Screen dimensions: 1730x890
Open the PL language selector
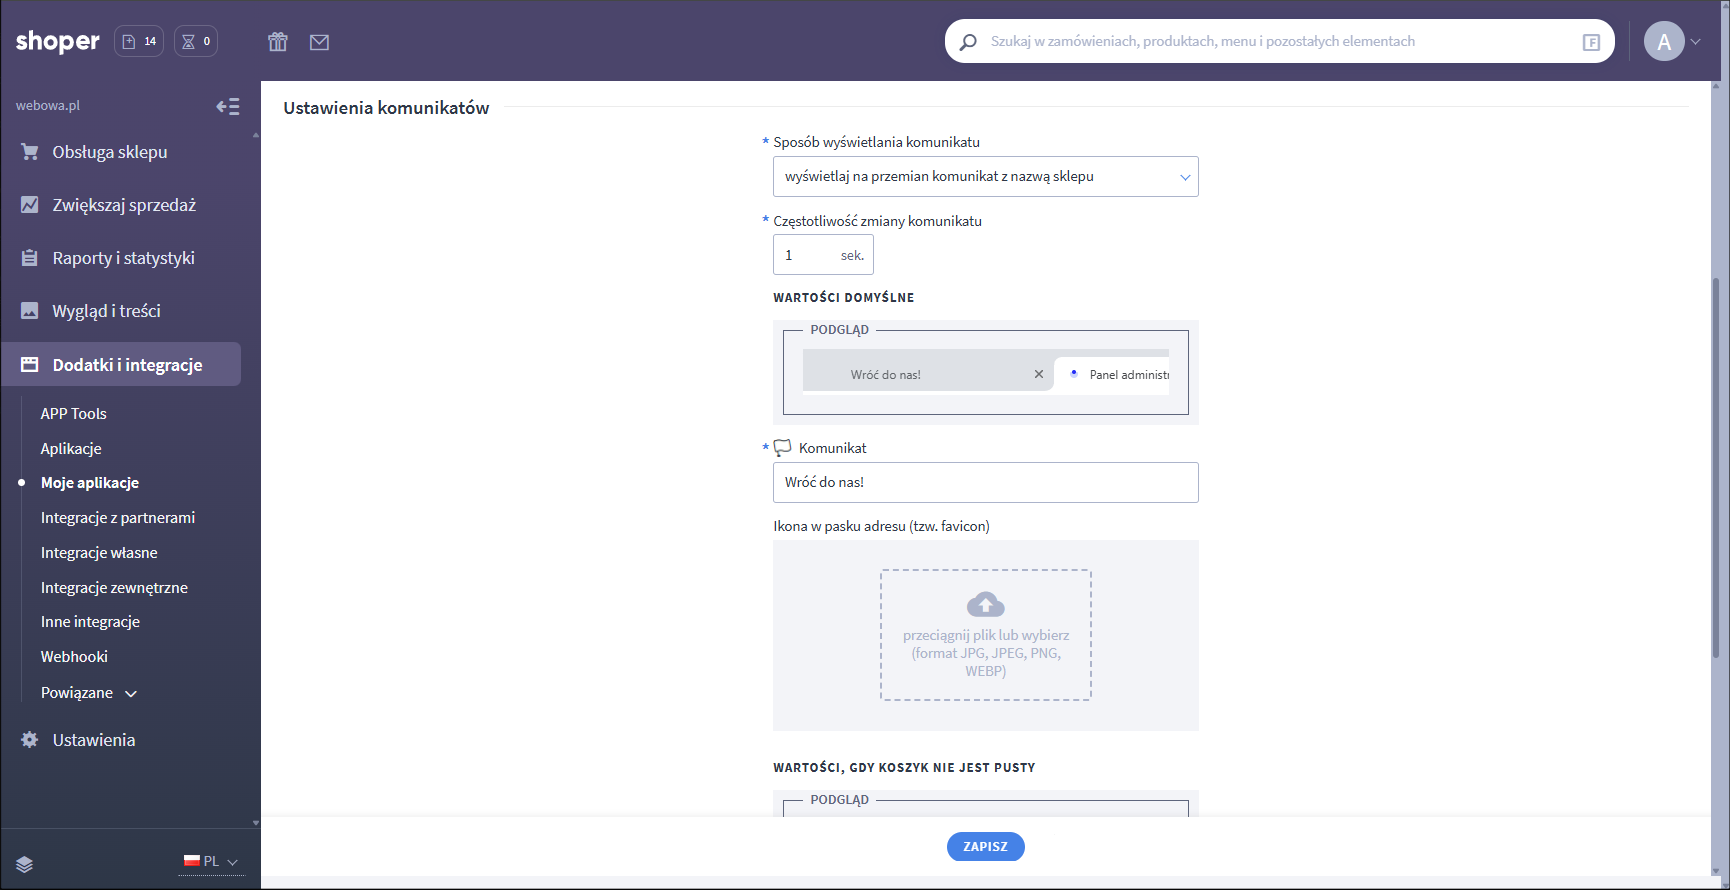(x=211, y=862)
